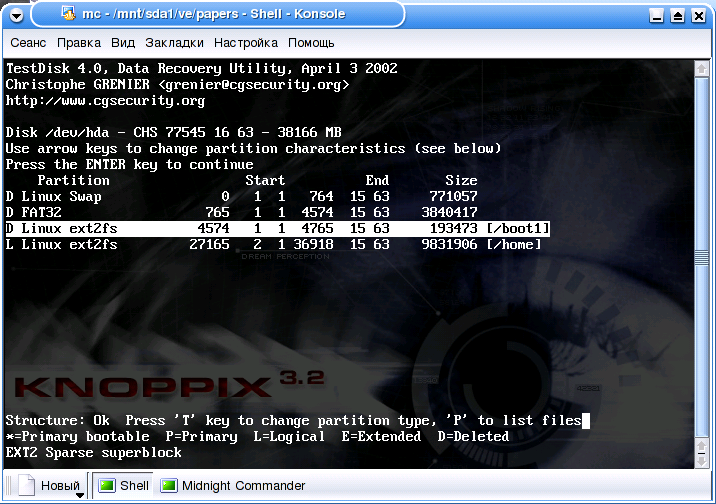Click the Konsole app icon in title bar
Image resolution: width=716 pixels, height=504 pixels.
(x=68, y=14)
